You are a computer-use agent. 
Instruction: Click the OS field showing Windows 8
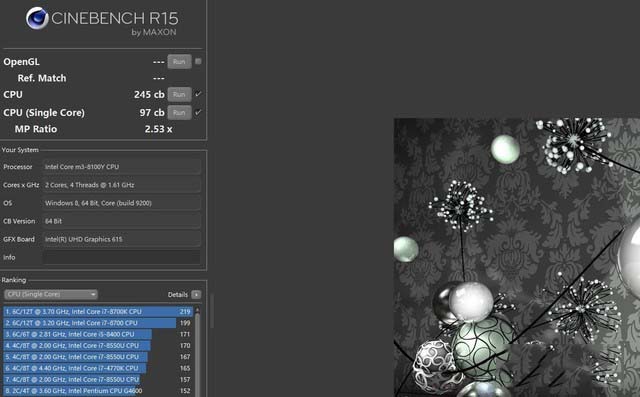click(x=122, y=203)
